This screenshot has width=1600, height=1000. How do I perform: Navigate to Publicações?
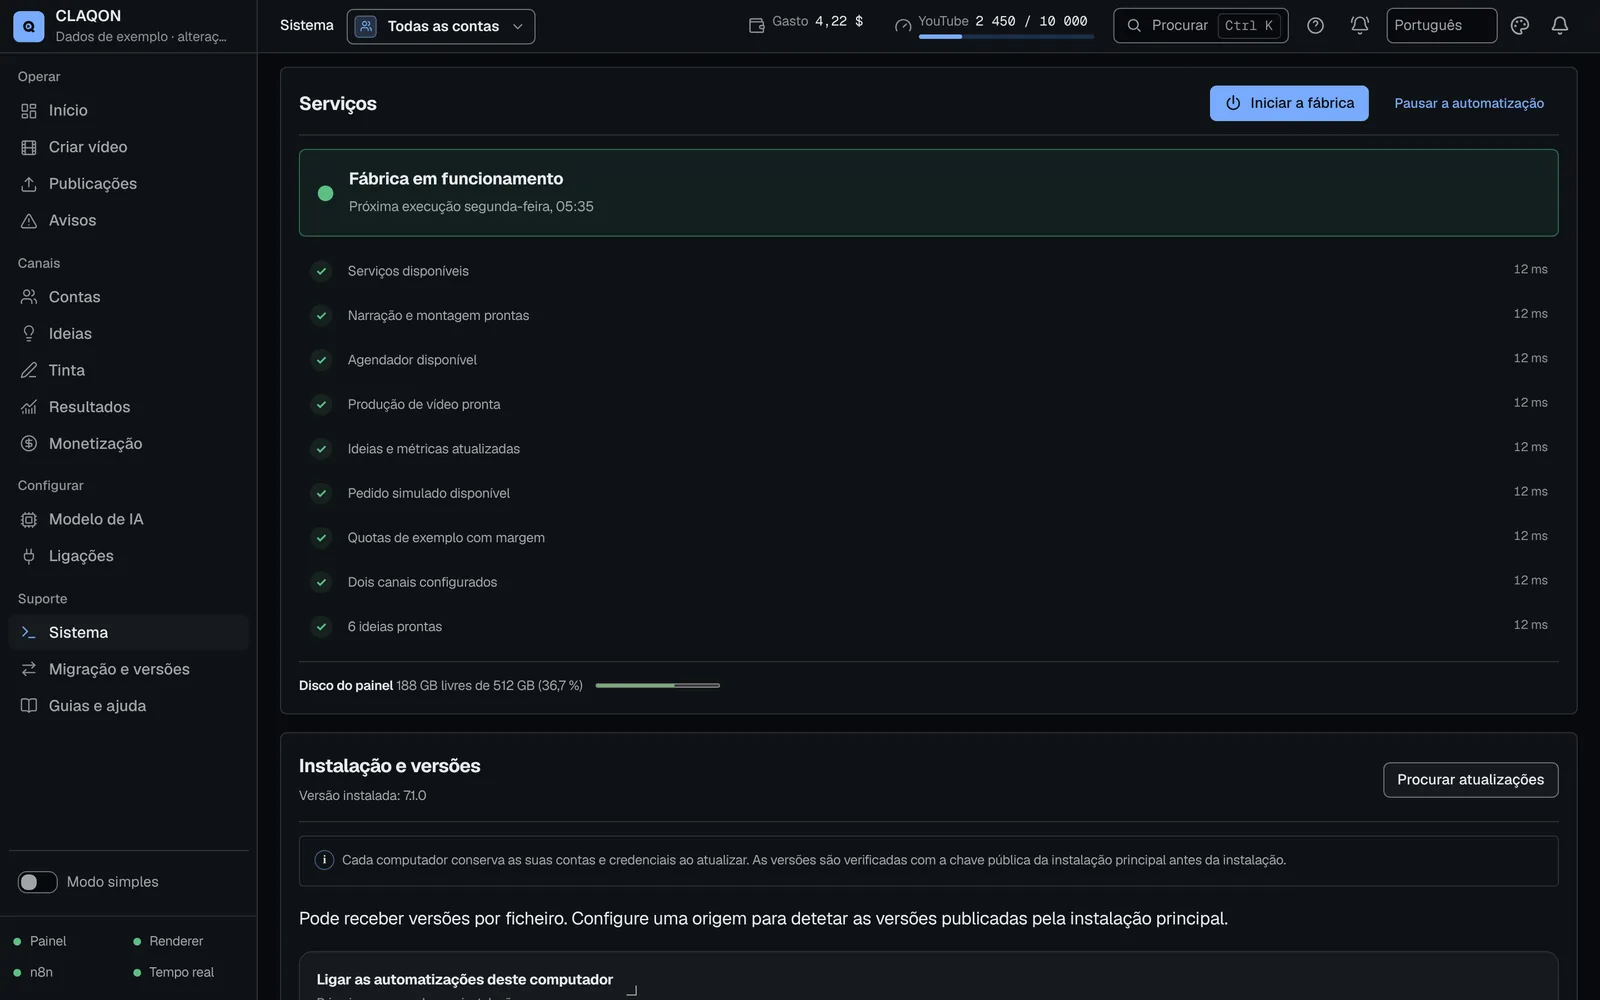[128, 184]
